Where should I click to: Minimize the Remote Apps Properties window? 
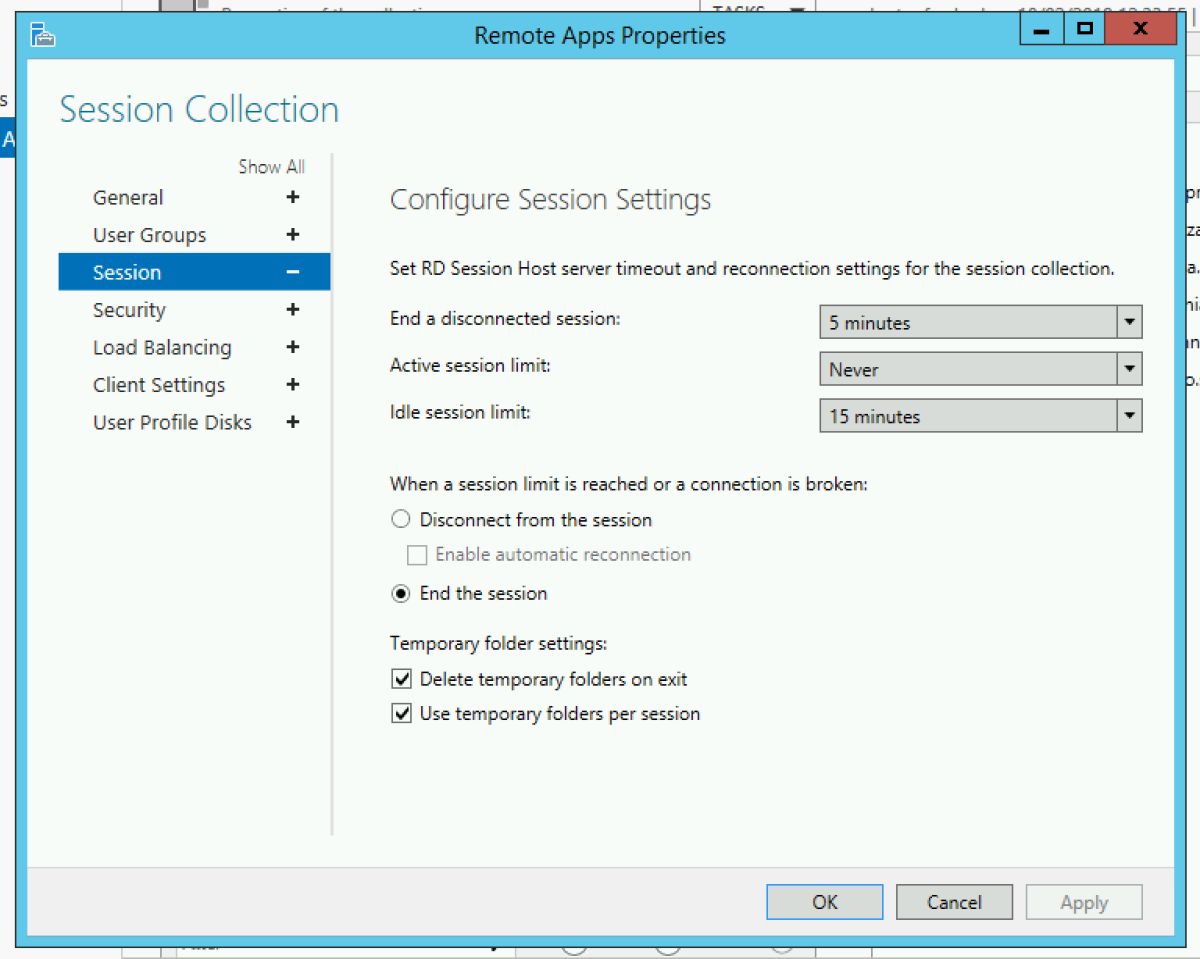(x=1041, y=29)
